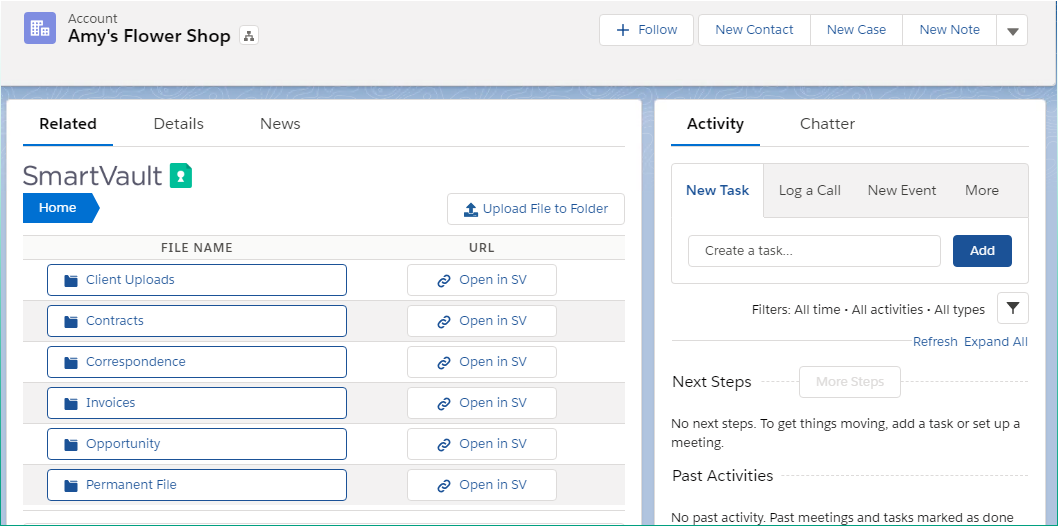The width and height of the screenshot is (1058, 526).
Task: Click the Amy's Flower Shop account title
Action: 149,36
